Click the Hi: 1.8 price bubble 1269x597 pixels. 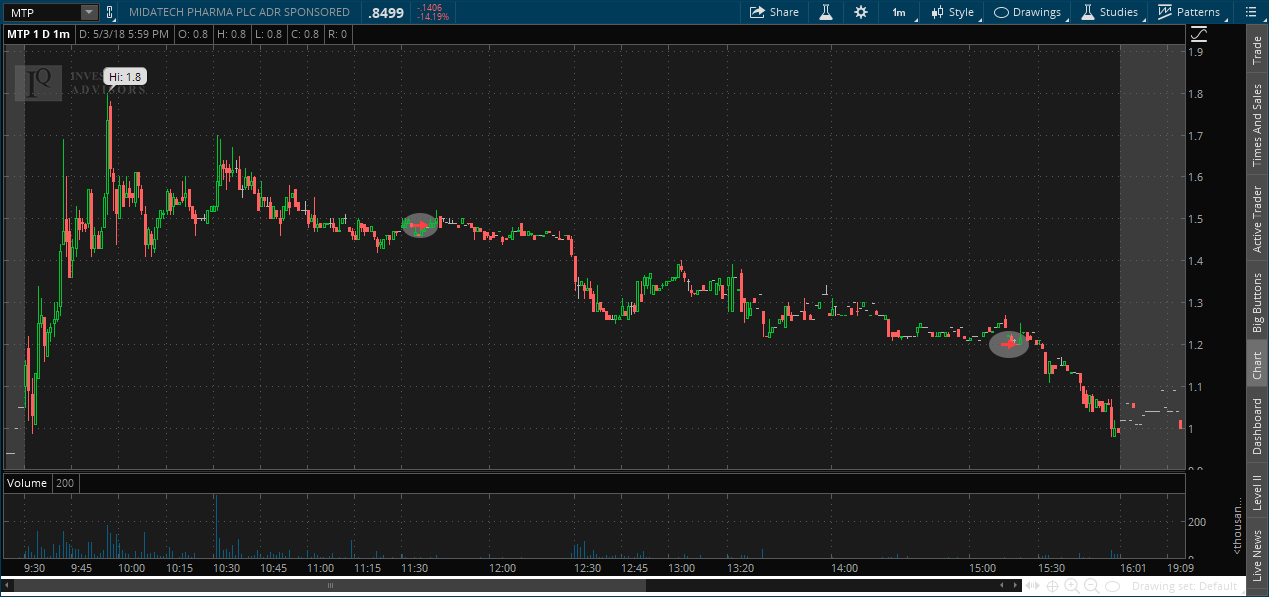pyautogui.click(x=126, y=76)
